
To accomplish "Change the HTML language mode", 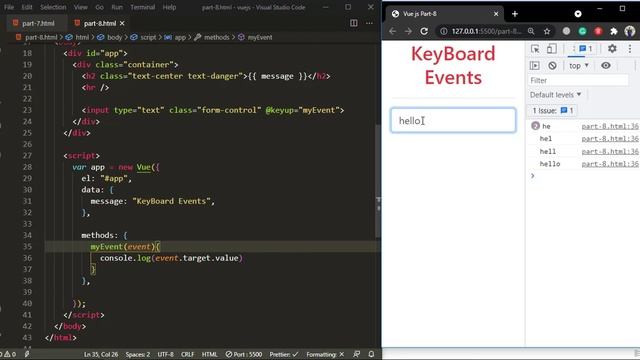I will (209, 354).
